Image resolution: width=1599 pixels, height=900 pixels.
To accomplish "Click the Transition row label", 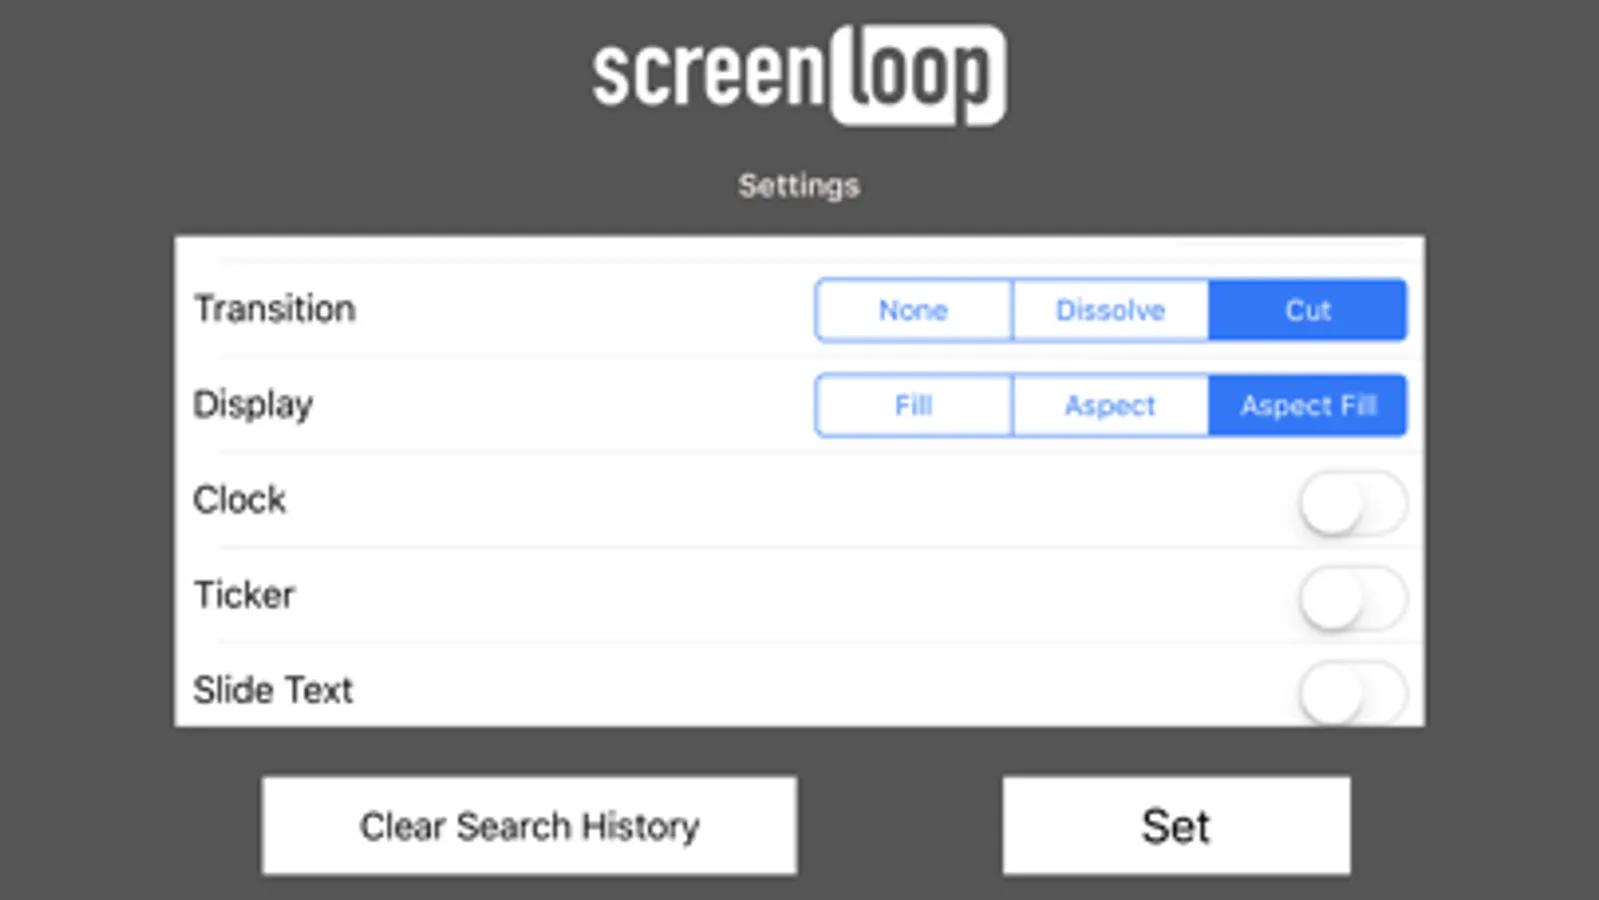I will click(x=275, y=309).
